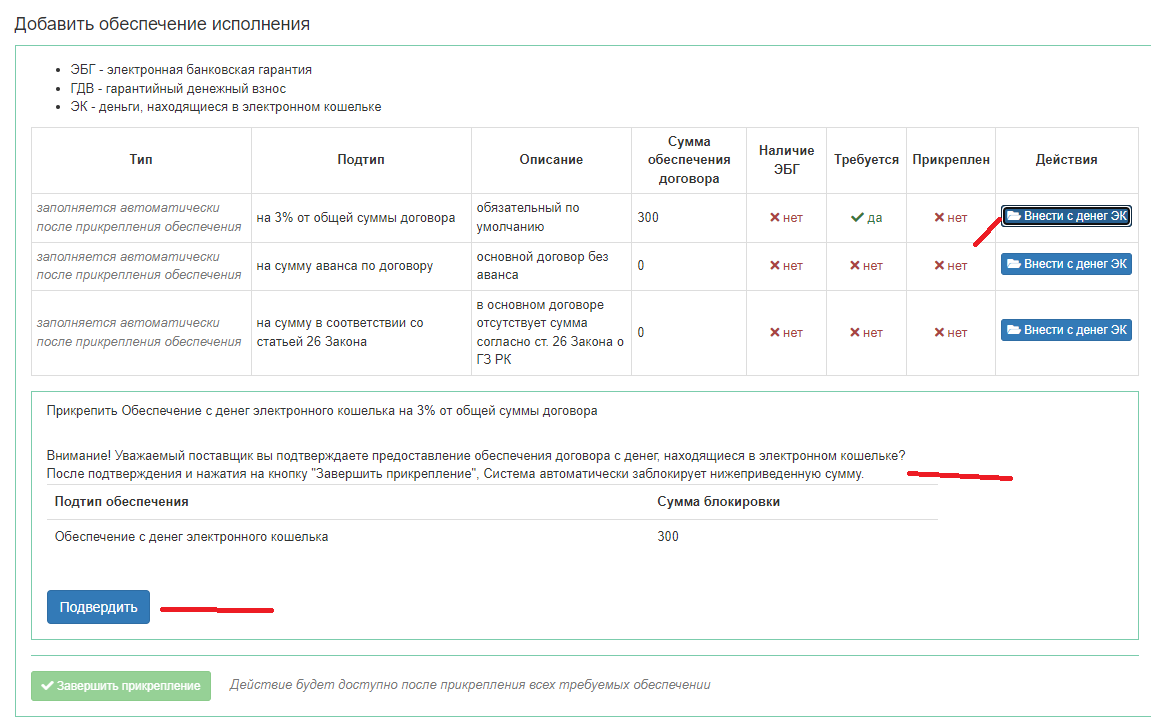
Task: Click the "Действия" column header
Action: (x=1066, y=160)
